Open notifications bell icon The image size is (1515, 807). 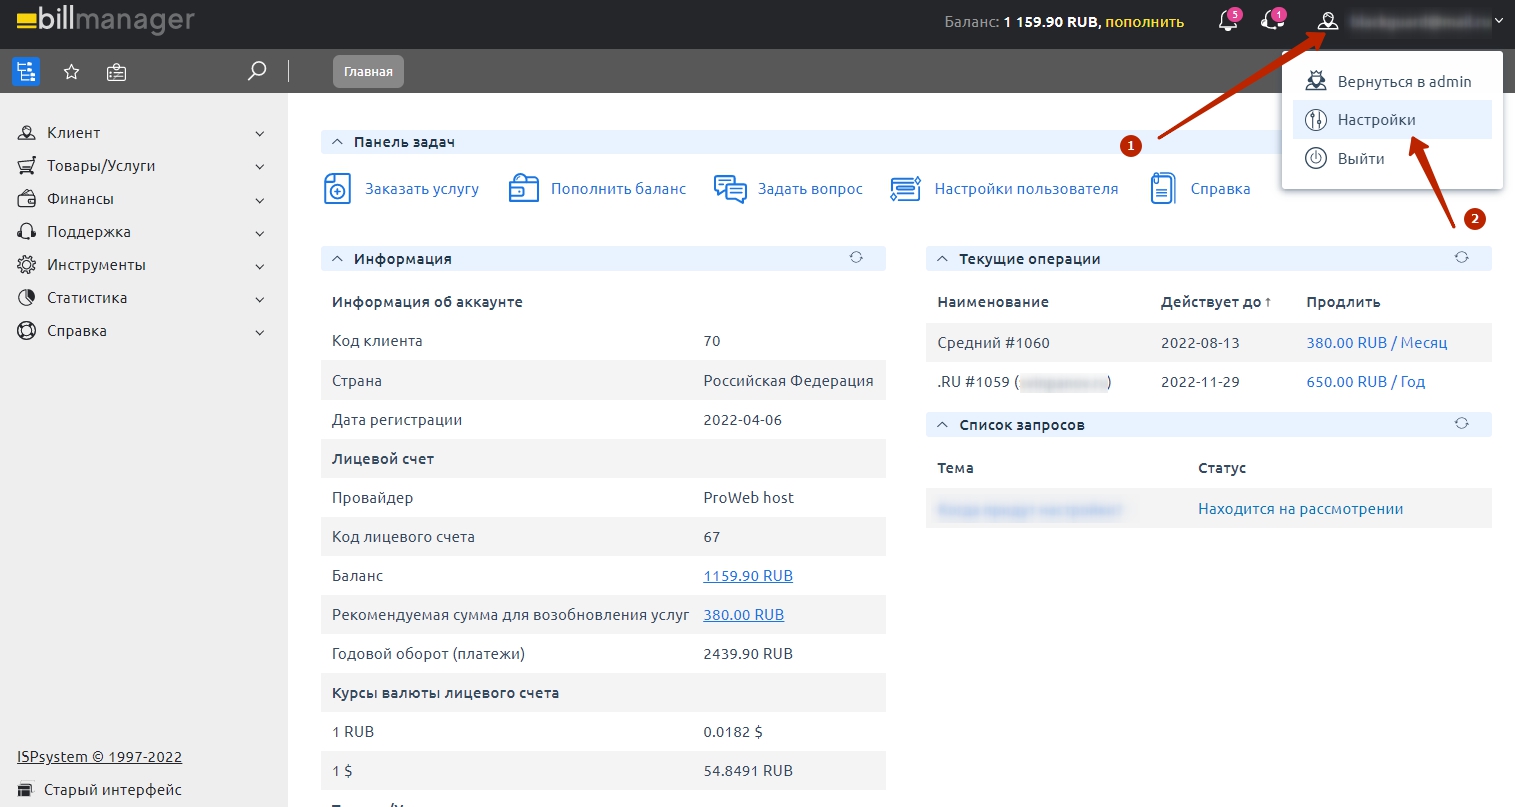click(1229, 21)
